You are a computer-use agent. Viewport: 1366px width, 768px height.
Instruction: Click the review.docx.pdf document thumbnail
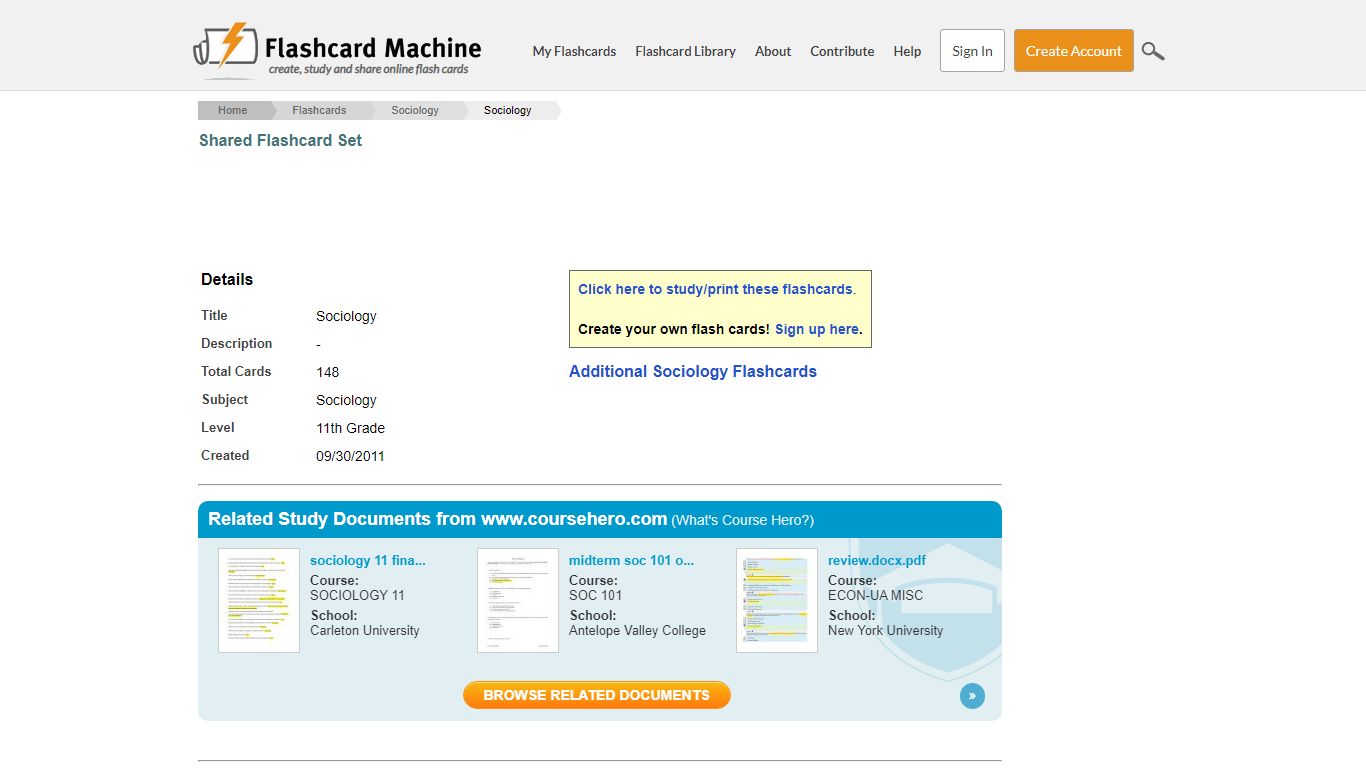click(777, 600)
